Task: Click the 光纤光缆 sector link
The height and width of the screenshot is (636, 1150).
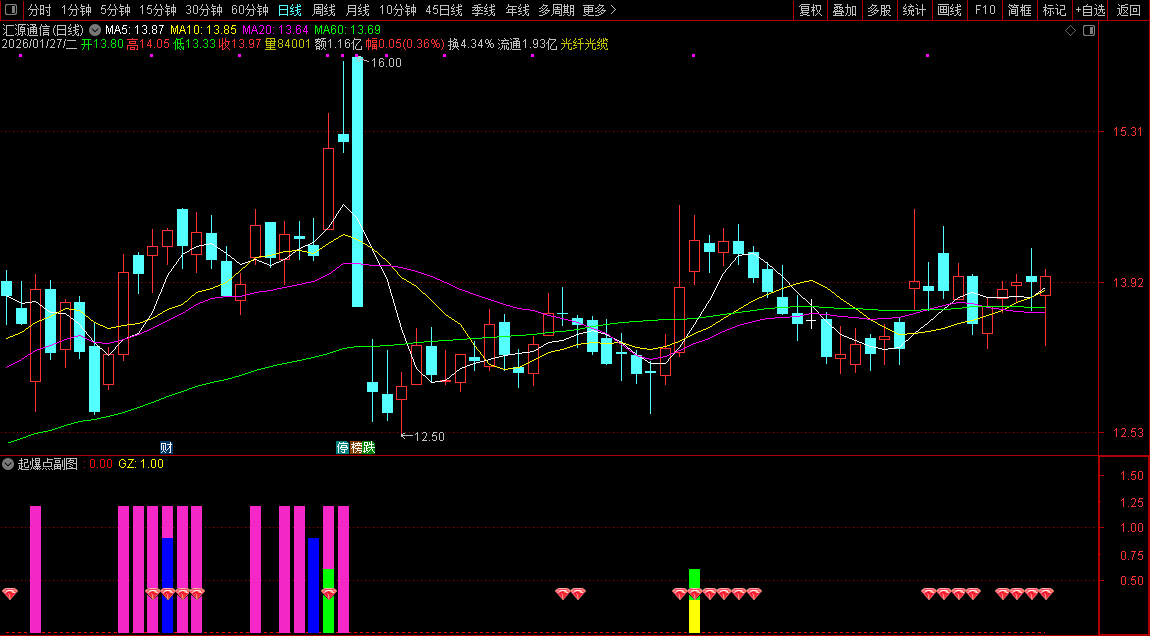Action: click(585, 44)
